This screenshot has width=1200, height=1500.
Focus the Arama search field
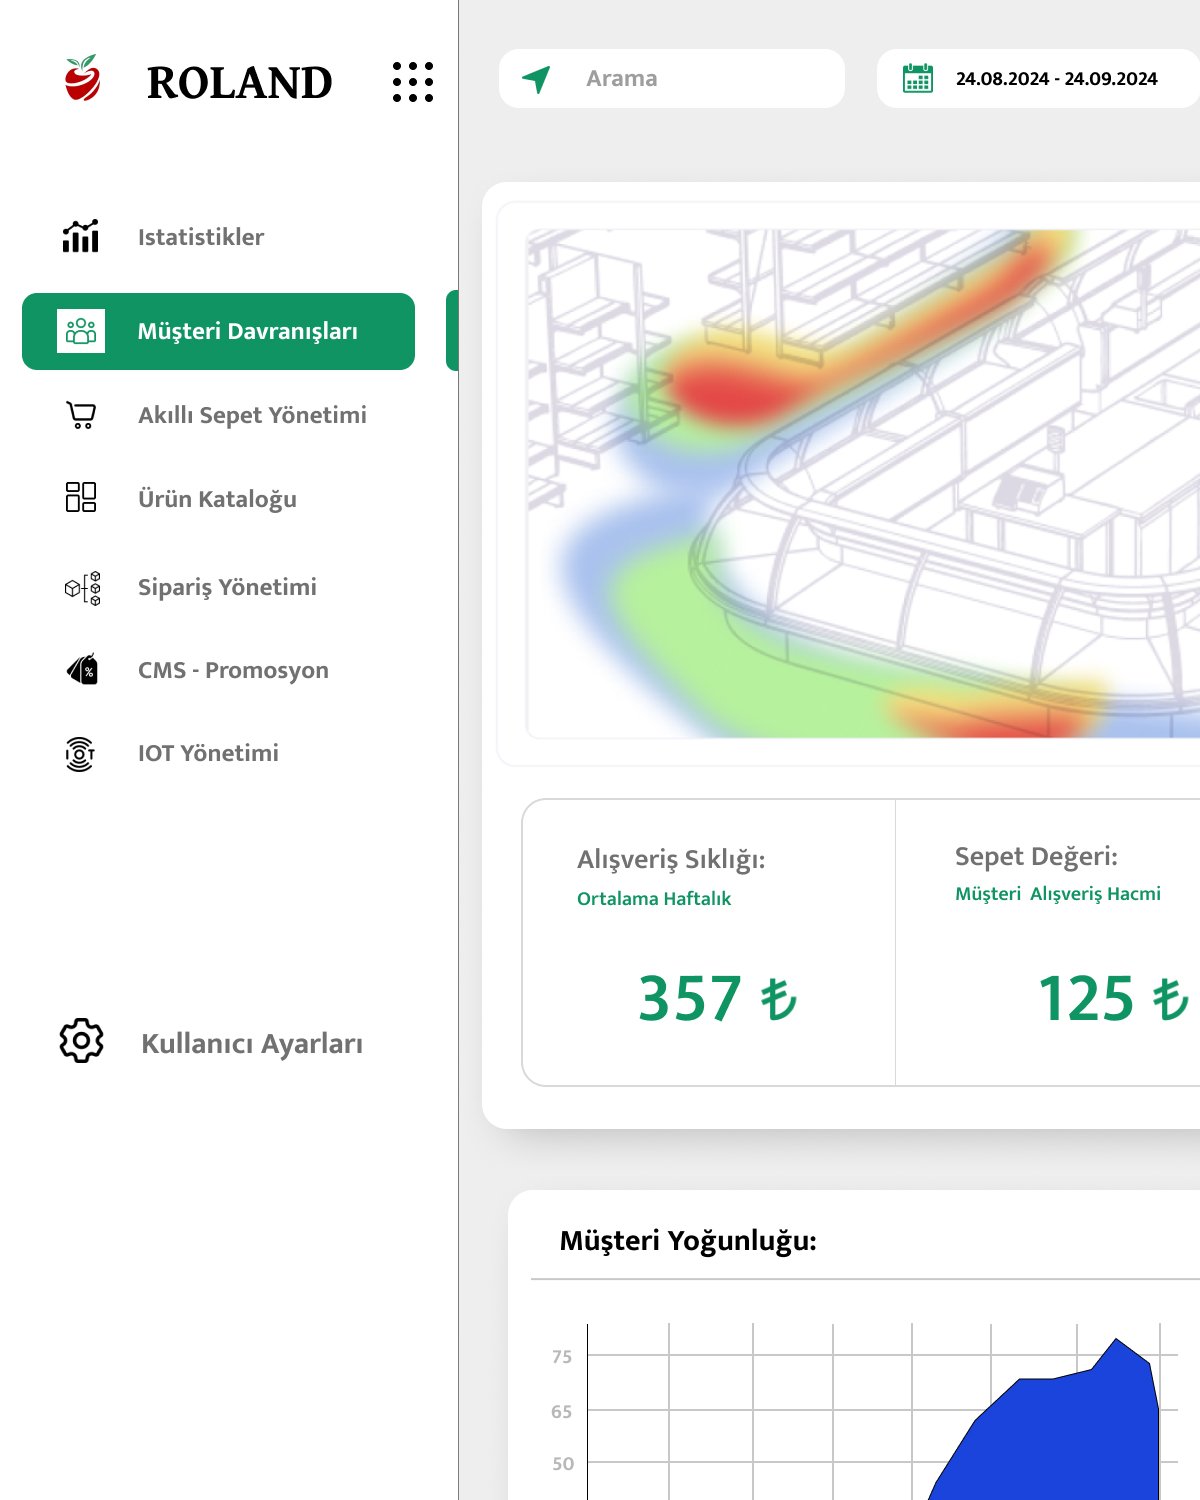700,79
